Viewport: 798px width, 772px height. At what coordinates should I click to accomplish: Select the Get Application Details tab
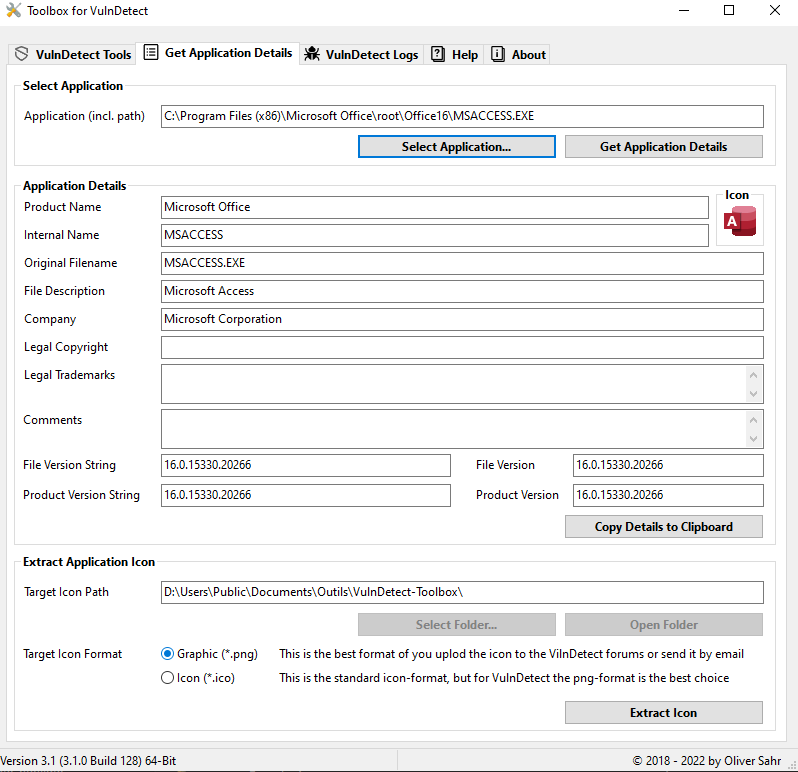pyautogui.click(x=218, y=53)
